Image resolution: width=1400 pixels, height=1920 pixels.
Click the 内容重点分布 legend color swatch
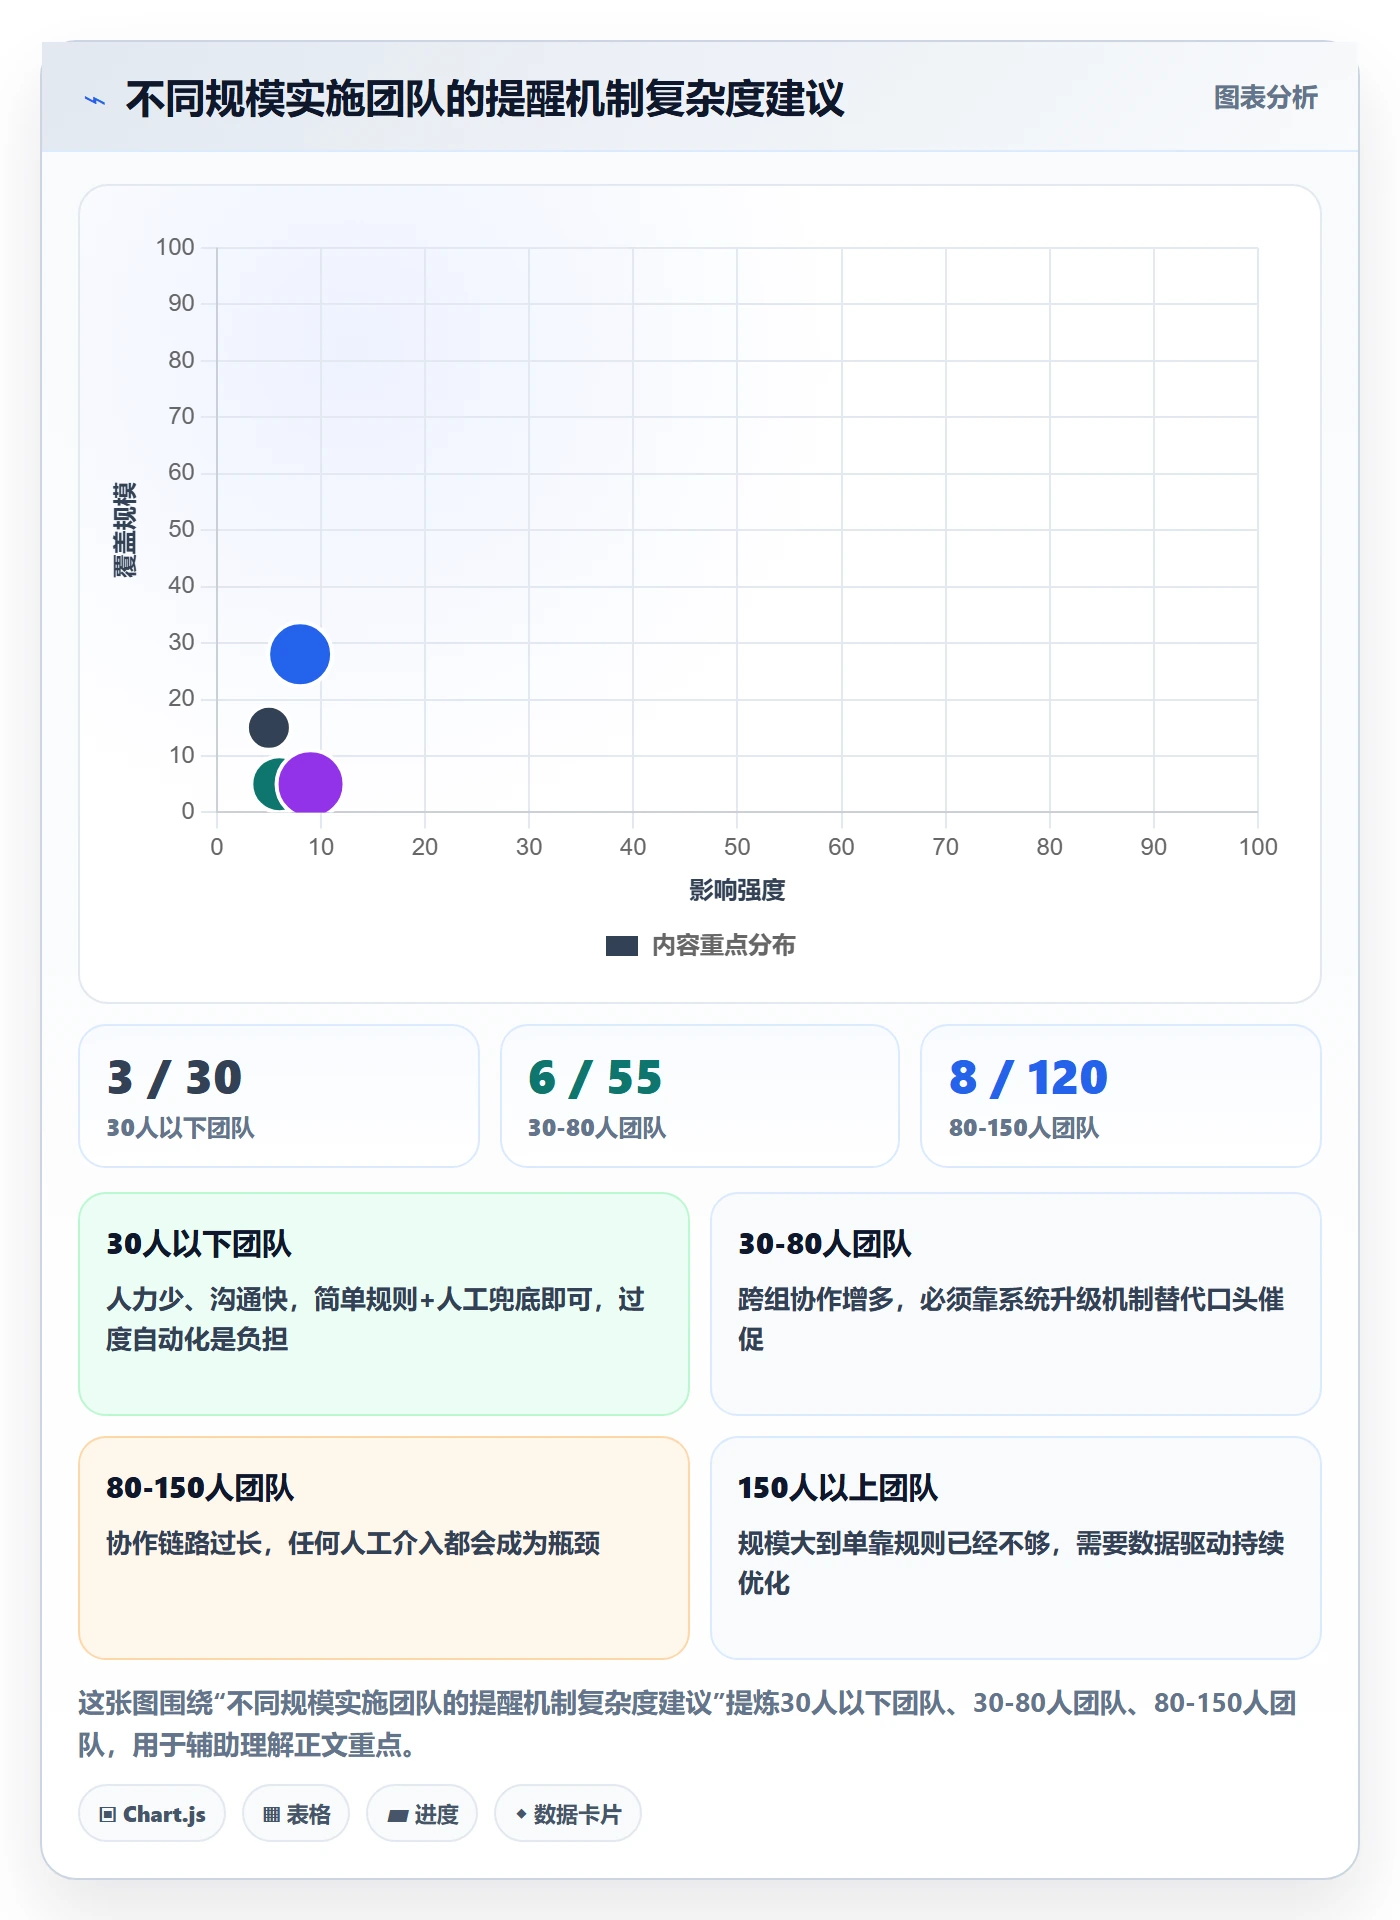[x=622, y=946]
